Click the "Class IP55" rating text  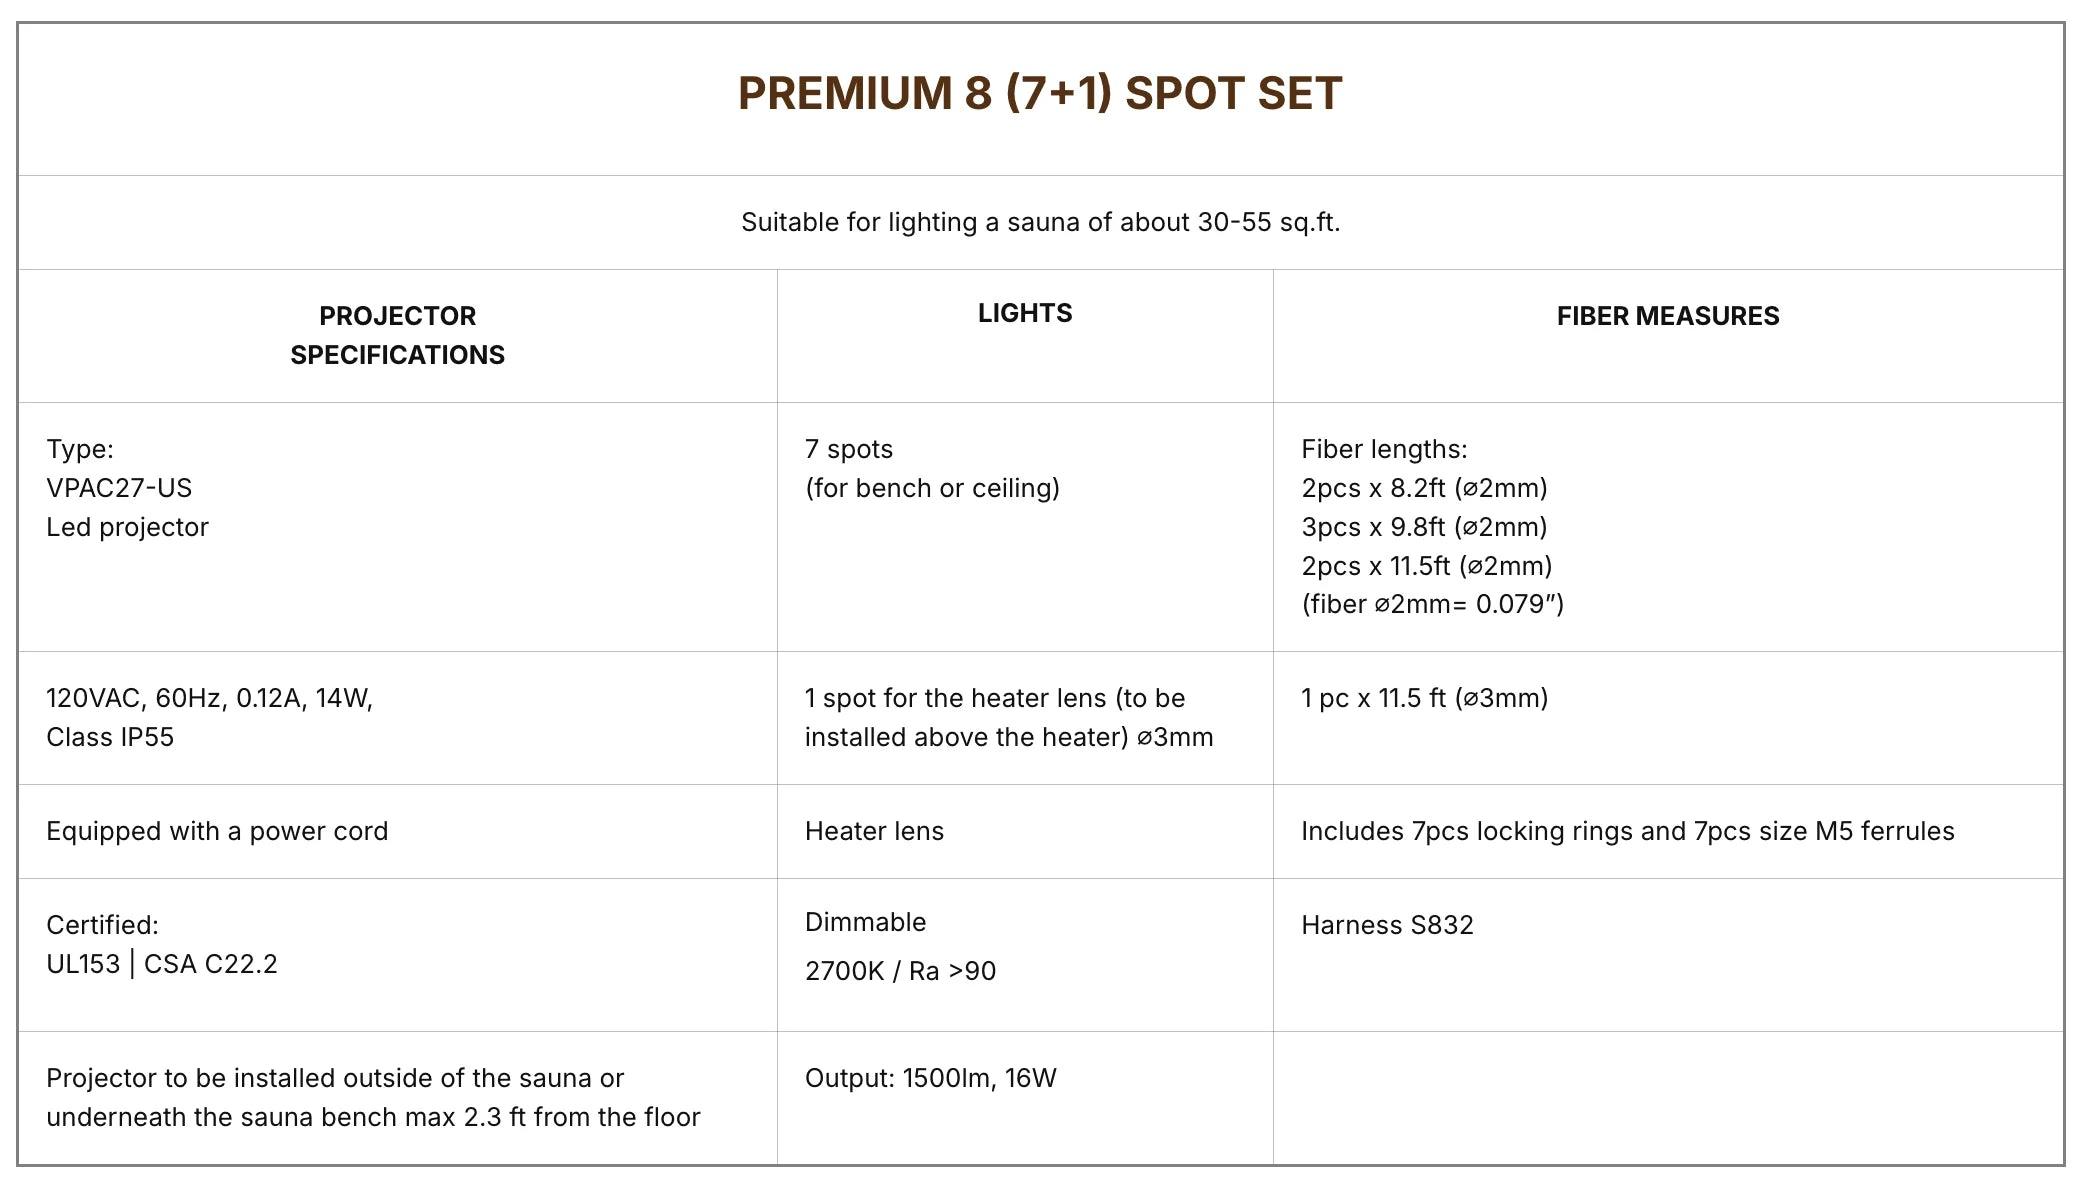point(110,737)
